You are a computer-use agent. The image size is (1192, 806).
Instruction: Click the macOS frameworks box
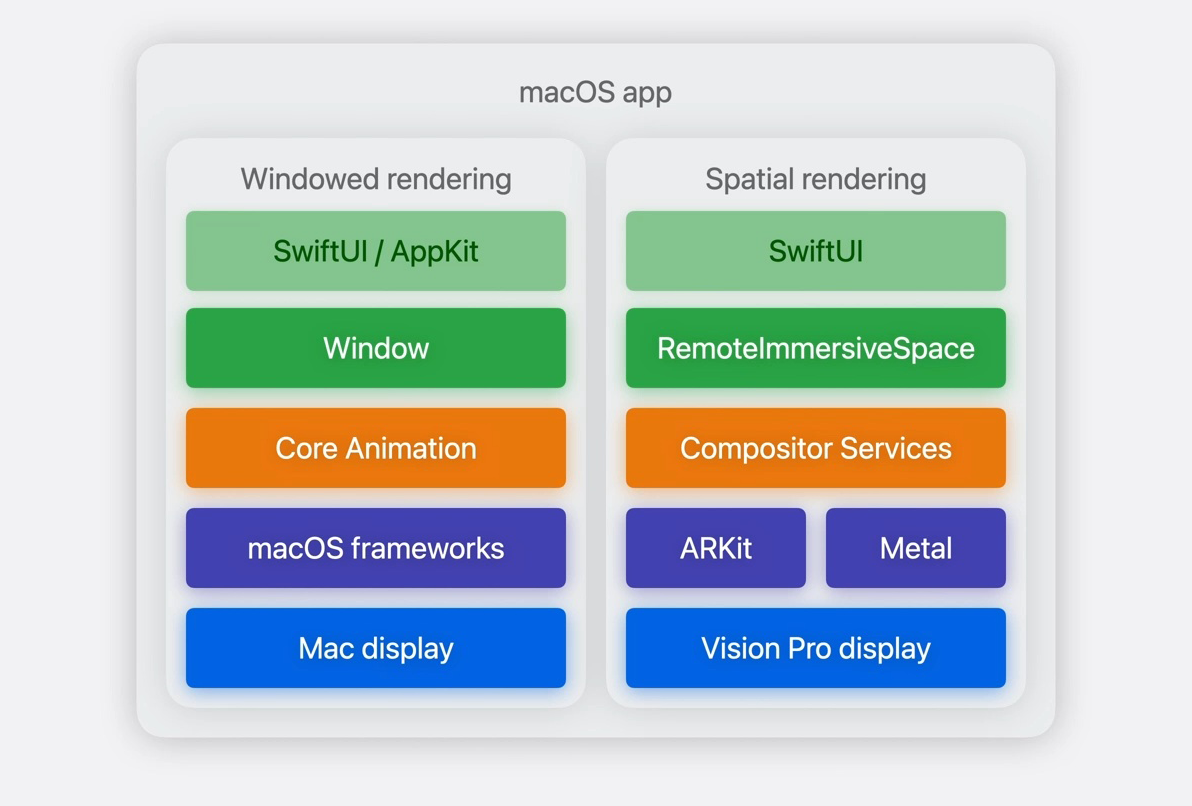375,547
